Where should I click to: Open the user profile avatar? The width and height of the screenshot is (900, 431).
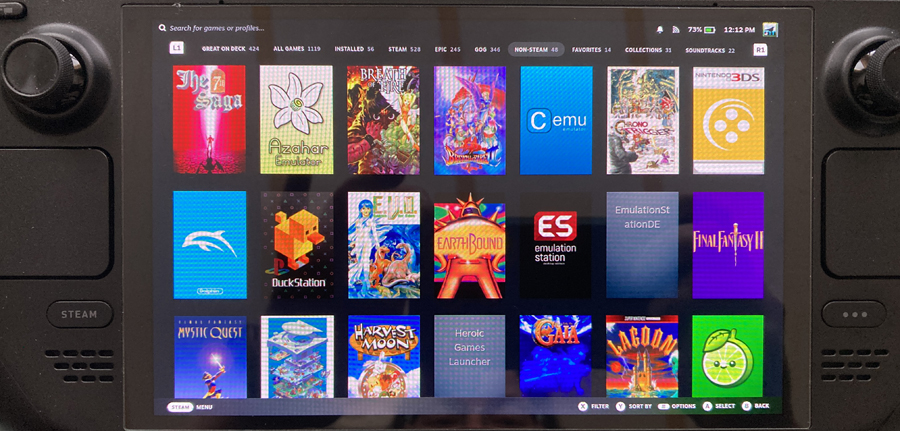770,29
